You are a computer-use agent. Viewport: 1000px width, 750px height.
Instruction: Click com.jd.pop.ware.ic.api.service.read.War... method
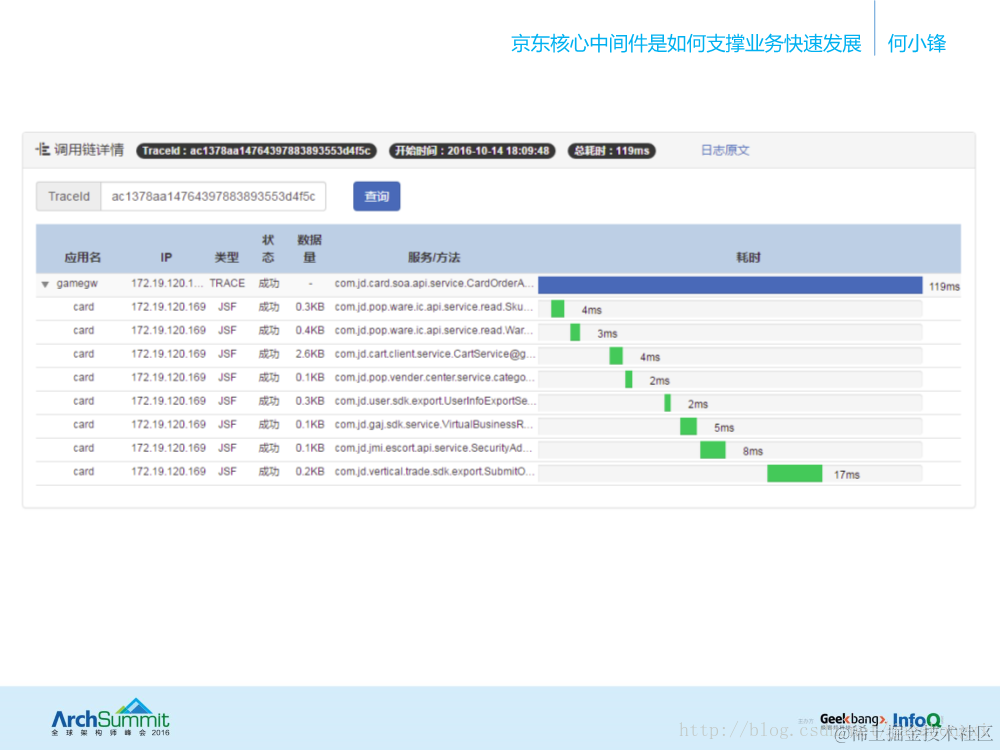(434, 331)
